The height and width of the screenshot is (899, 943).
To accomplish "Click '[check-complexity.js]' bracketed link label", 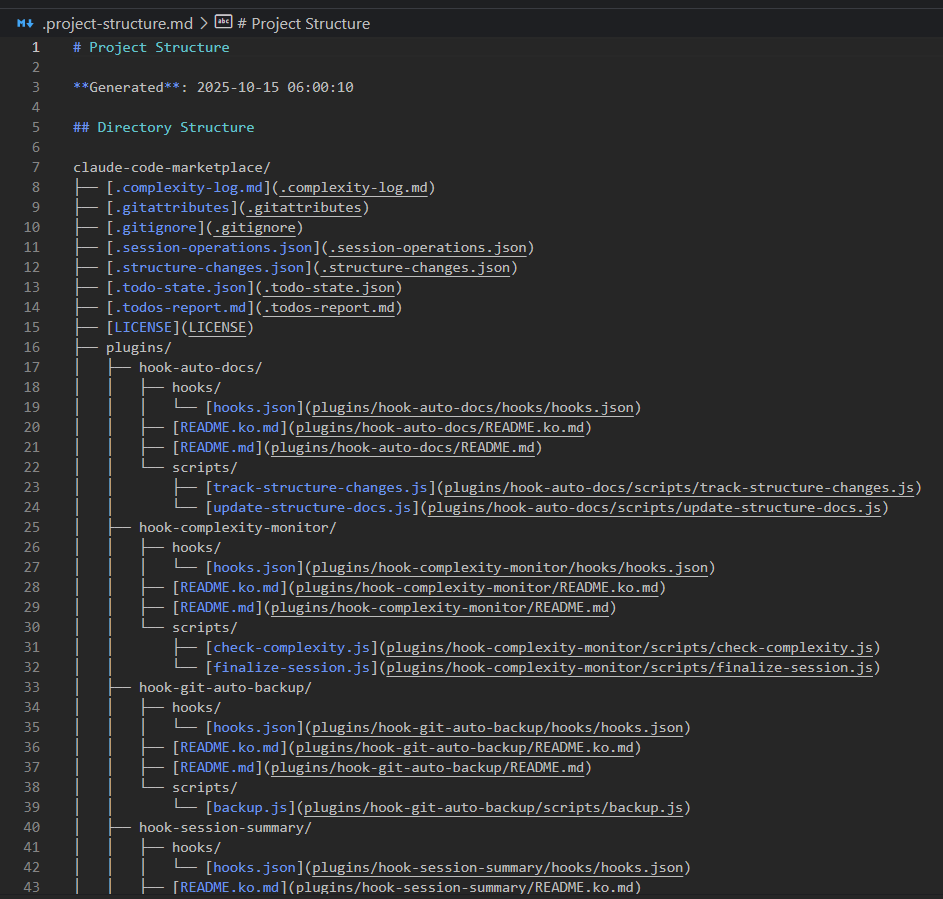I will [x=292, y=647].
